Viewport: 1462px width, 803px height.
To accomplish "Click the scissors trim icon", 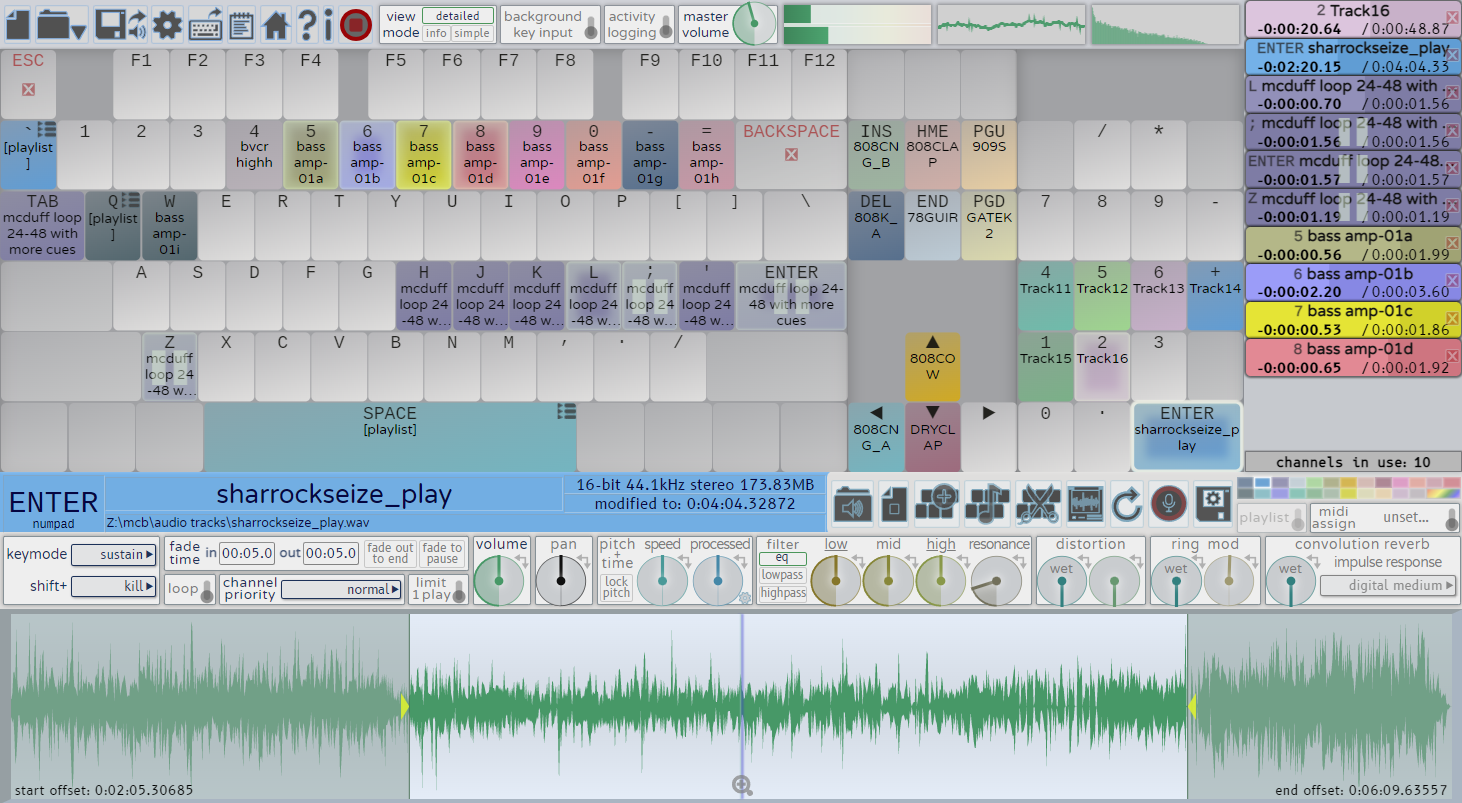I will [x=1037, y=502].
